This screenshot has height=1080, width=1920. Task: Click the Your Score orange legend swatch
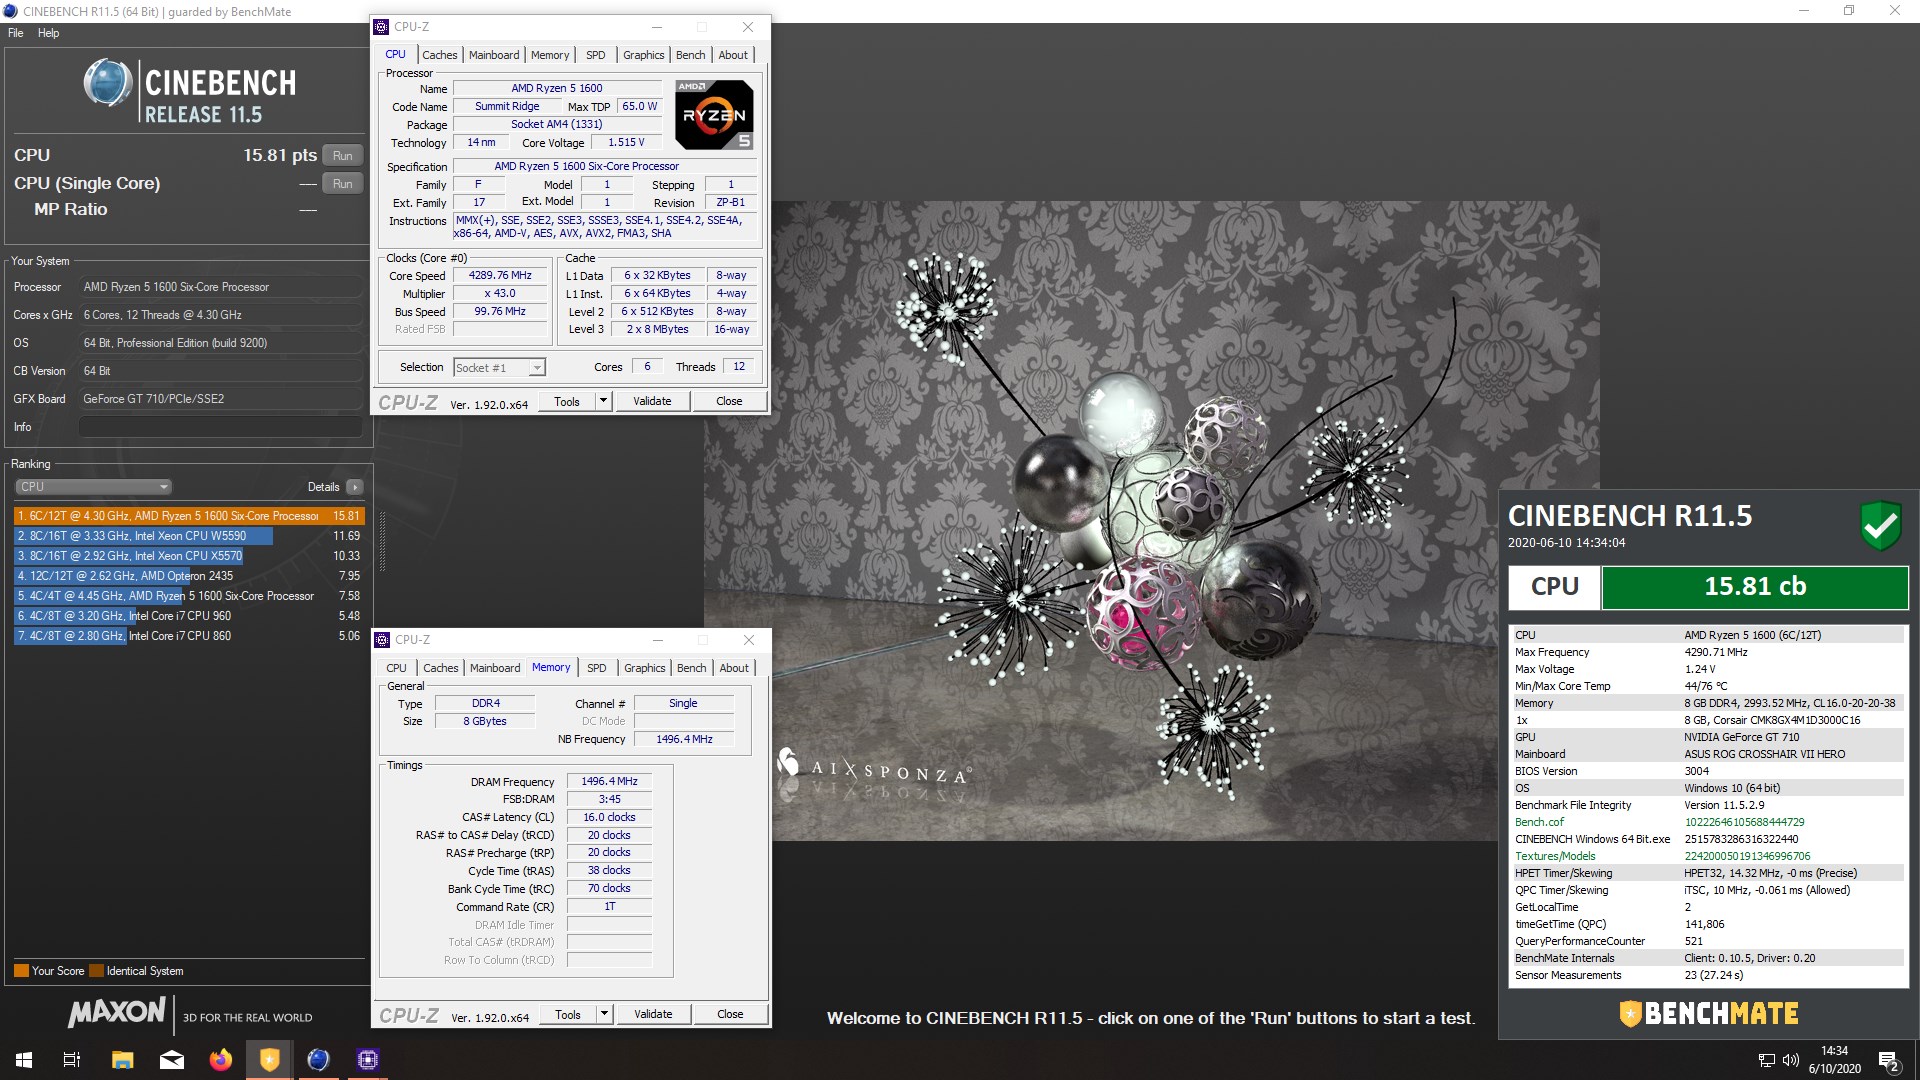[x=21, y=971]
